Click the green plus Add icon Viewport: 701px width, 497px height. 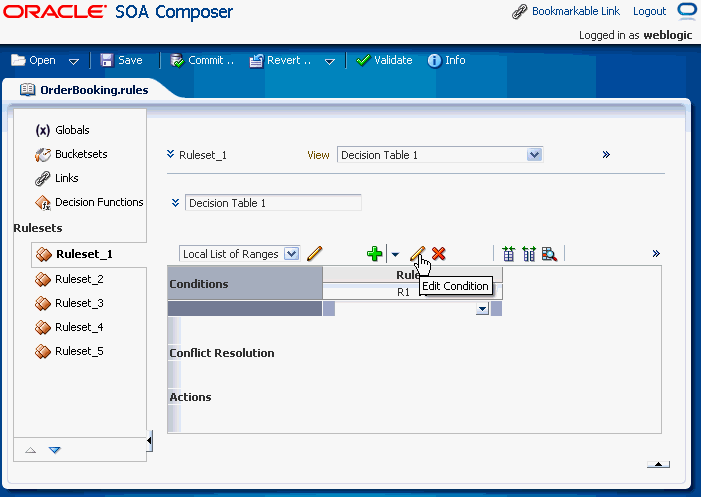[375, 254]
